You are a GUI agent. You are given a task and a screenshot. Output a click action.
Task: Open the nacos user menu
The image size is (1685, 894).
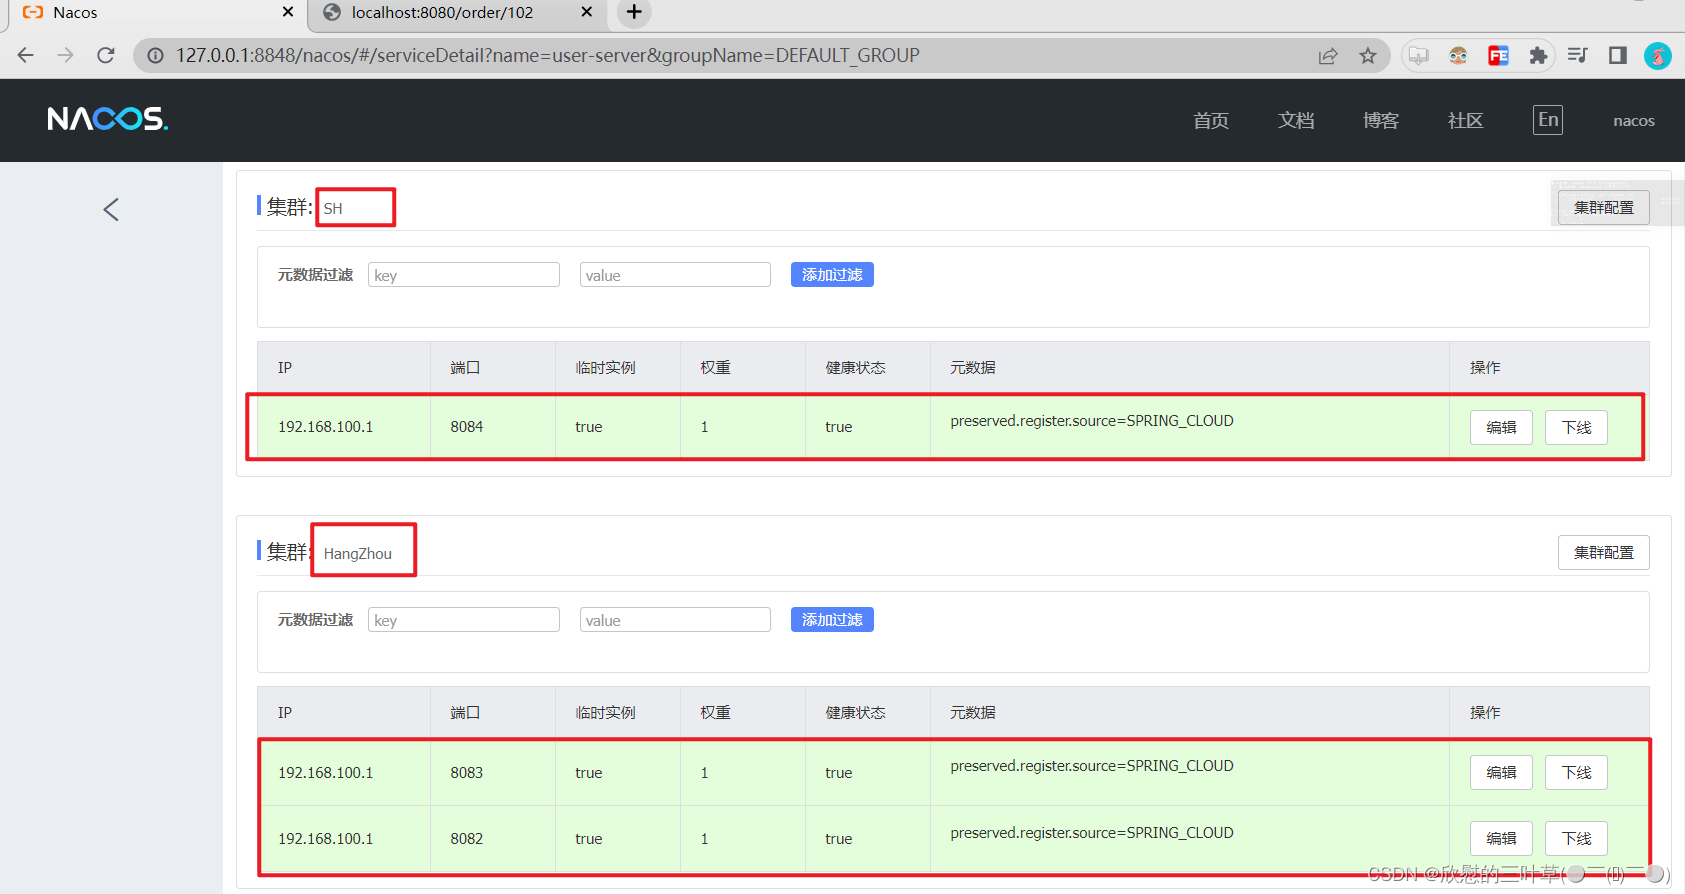[1634, 121]
